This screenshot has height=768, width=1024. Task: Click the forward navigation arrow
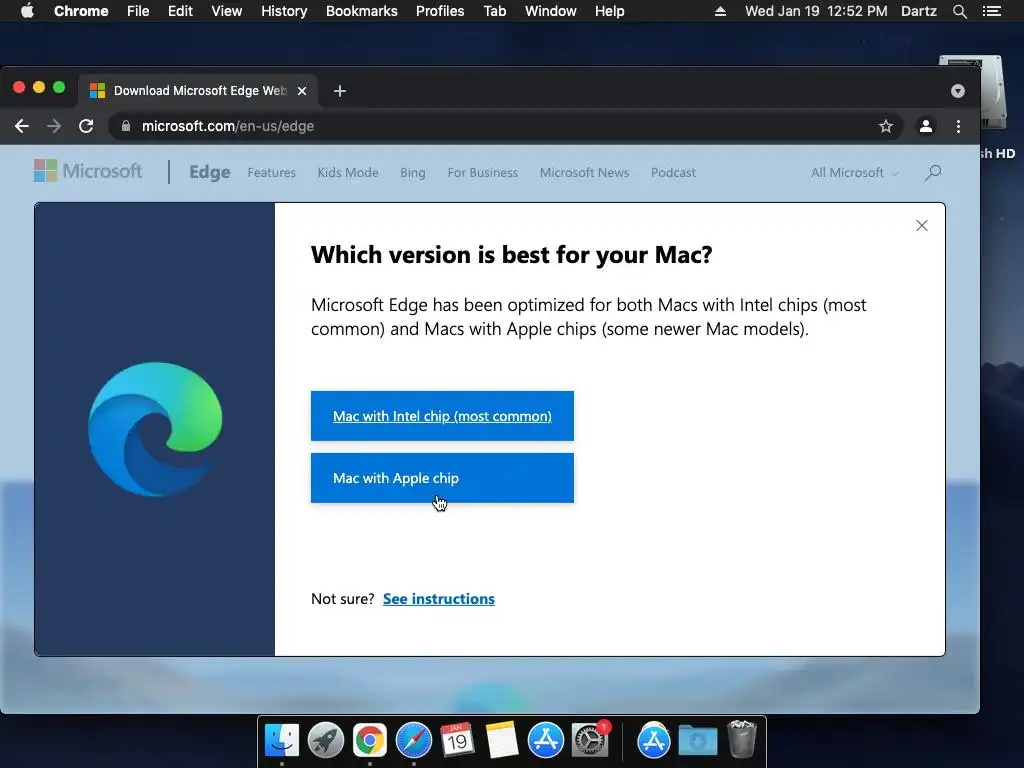(x=54, y=126)
